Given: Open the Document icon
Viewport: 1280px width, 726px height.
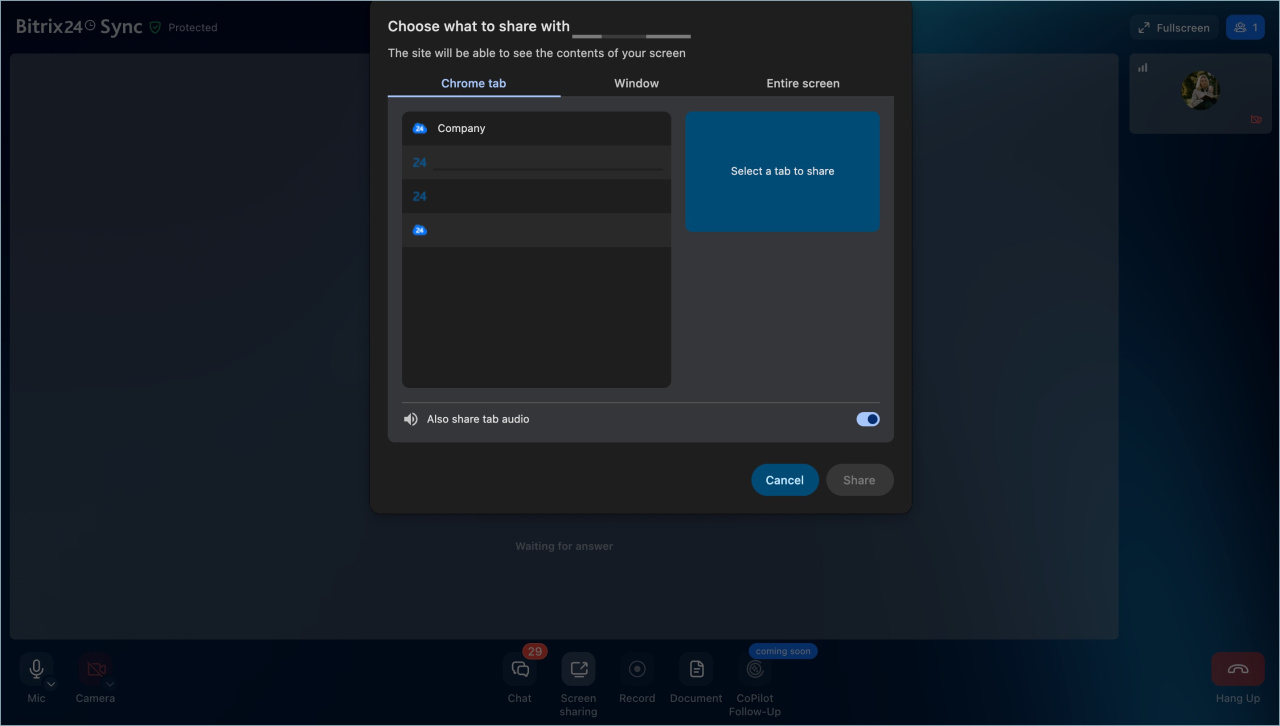Looking at the screenshot, I should pyautogui.click(x=696, y=669).
